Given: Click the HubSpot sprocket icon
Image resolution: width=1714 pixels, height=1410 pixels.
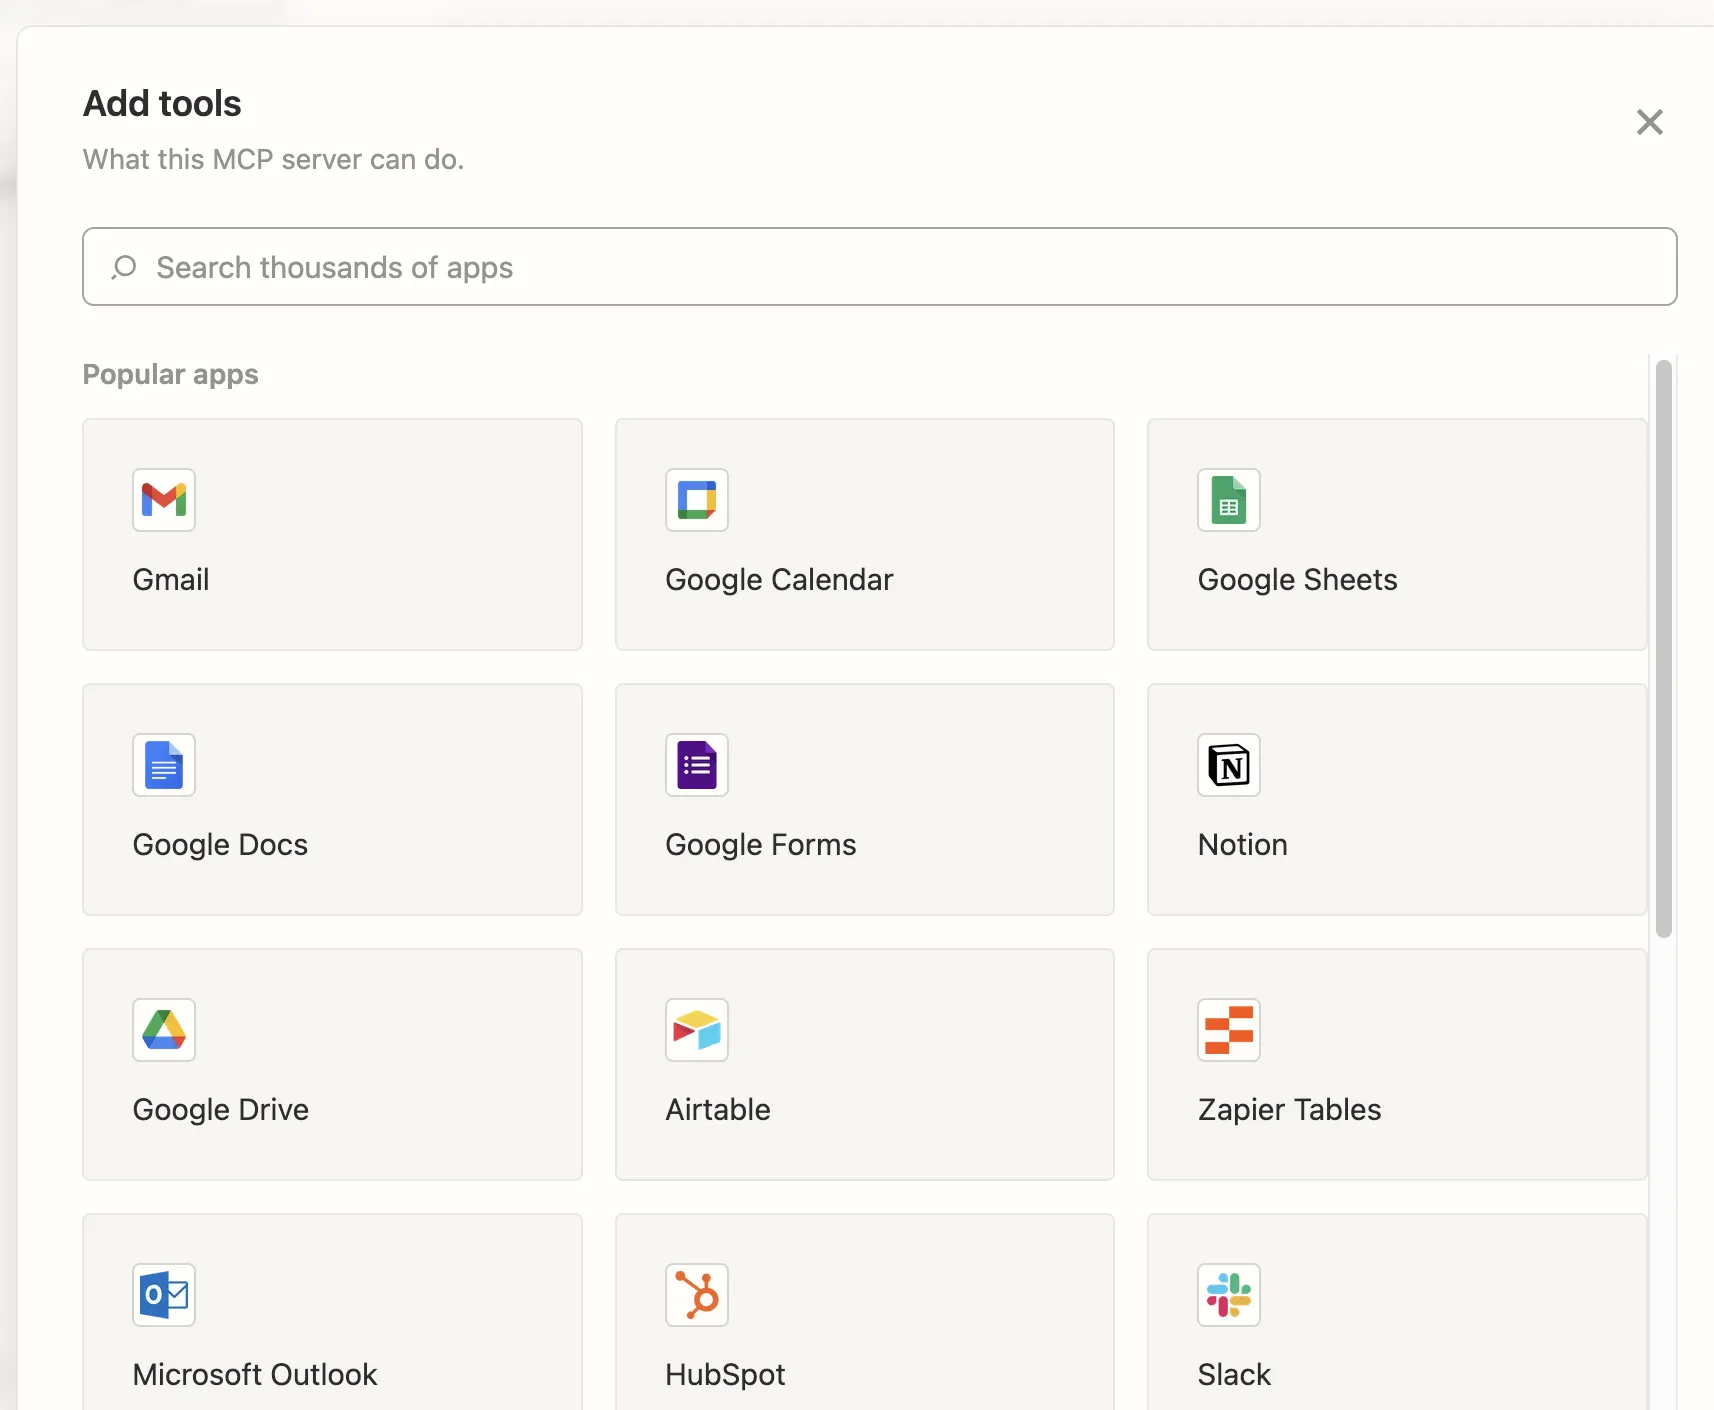Looking at the screenshot, I should [697, 1295].
